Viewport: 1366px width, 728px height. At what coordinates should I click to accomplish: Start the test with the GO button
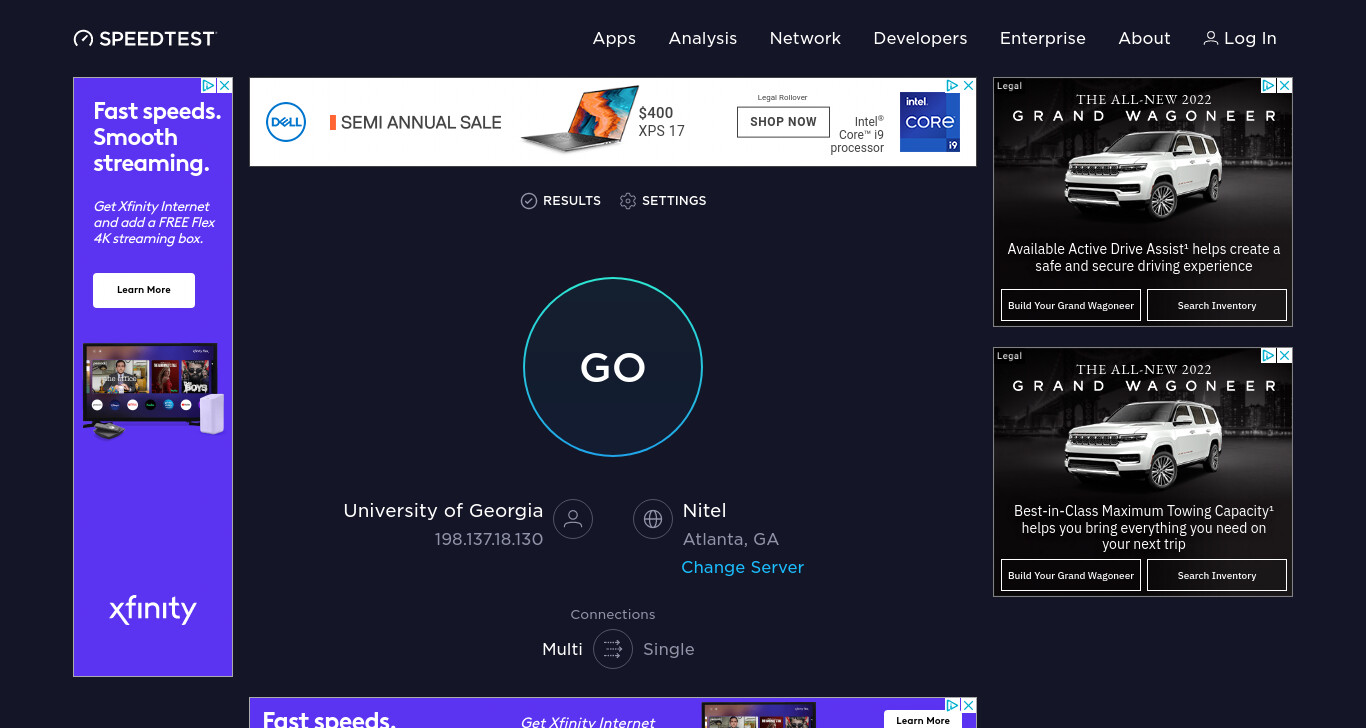(x=613, y=367)
